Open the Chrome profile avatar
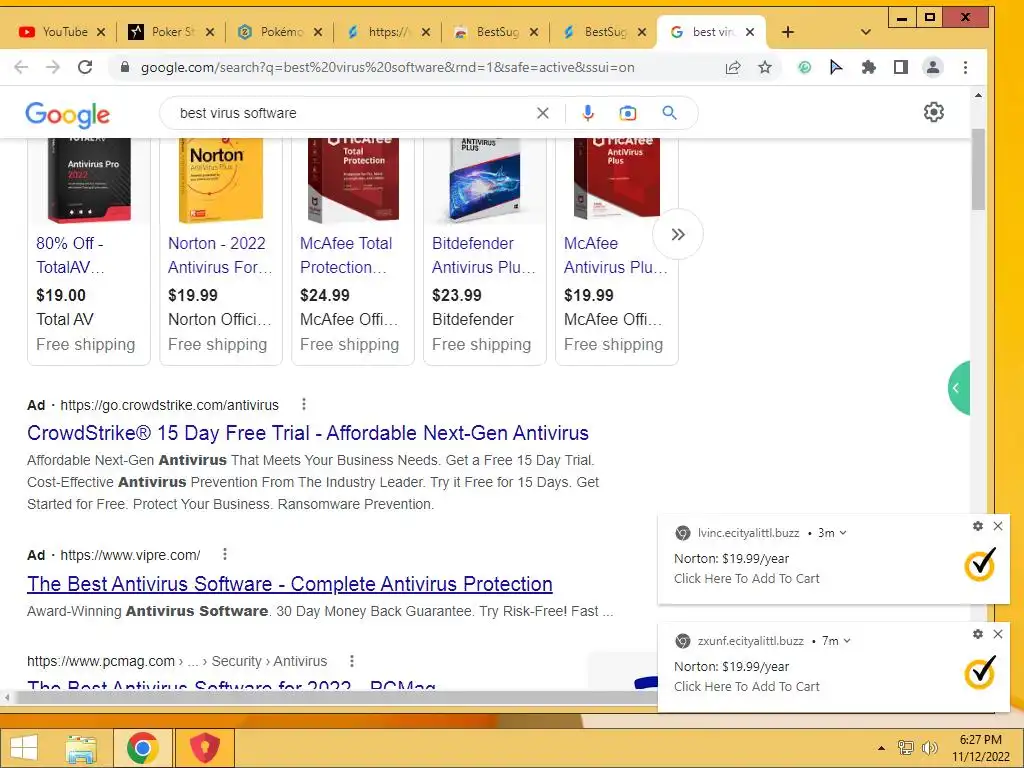Screen dimensions: 1024x768 point(933,67)
